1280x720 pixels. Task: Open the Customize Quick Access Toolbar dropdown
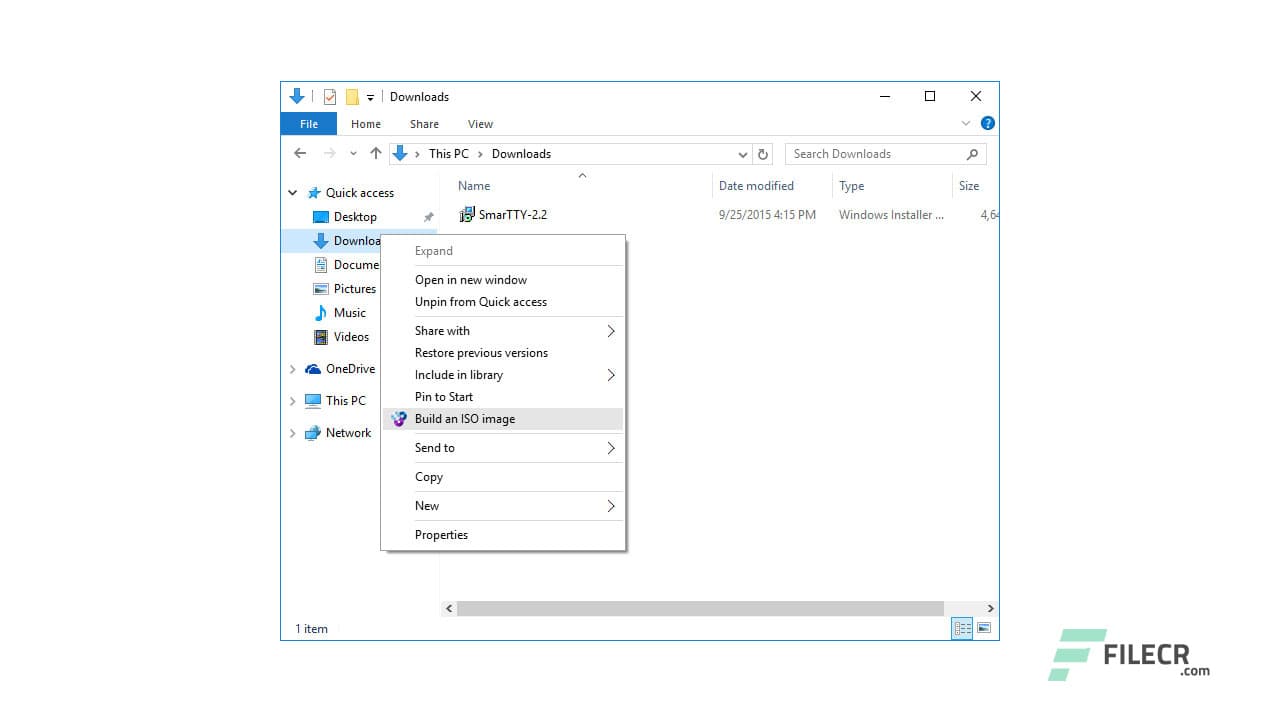372,96
